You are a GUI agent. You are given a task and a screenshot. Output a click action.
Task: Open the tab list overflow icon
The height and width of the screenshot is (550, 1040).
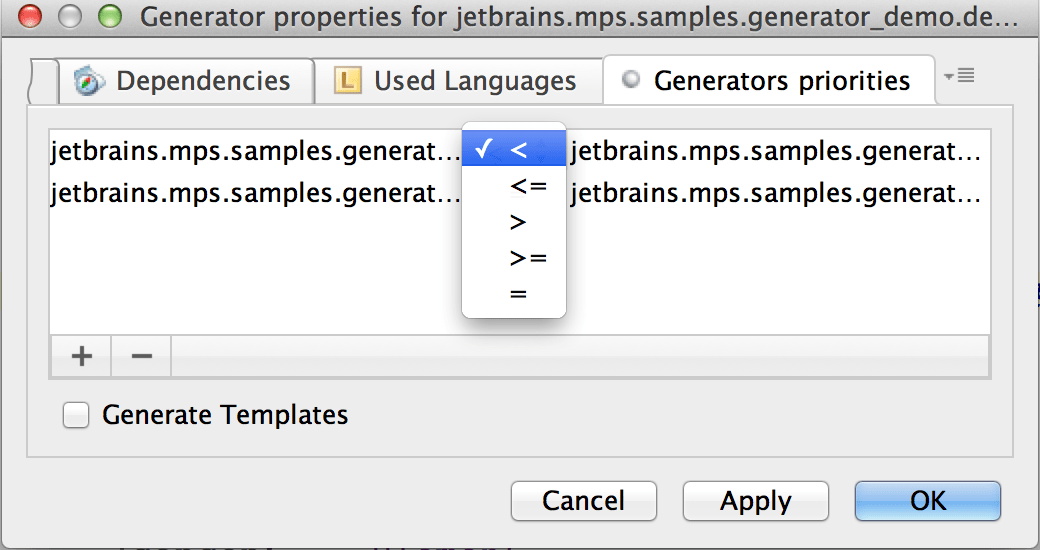tap(959, 76)
